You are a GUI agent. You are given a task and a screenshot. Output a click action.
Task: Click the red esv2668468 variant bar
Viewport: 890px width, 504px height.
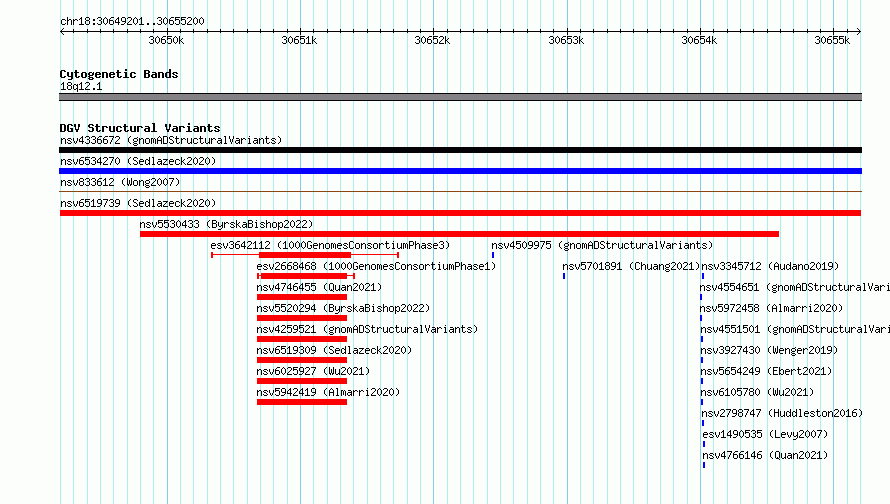tap(306, 276)
